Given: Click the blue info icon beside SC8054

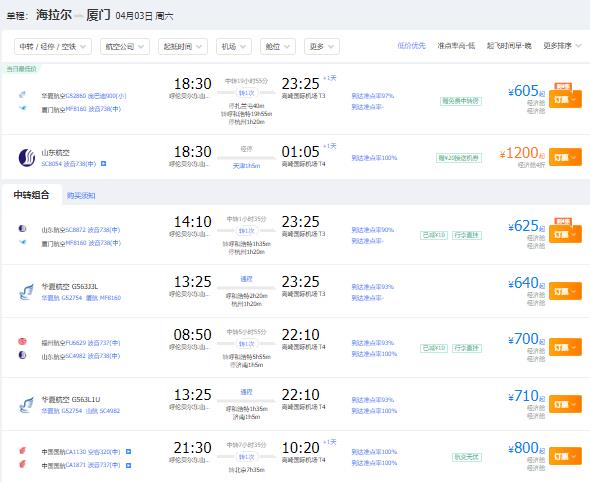Looking at the screenshot, I should click(x=103, y=164).
